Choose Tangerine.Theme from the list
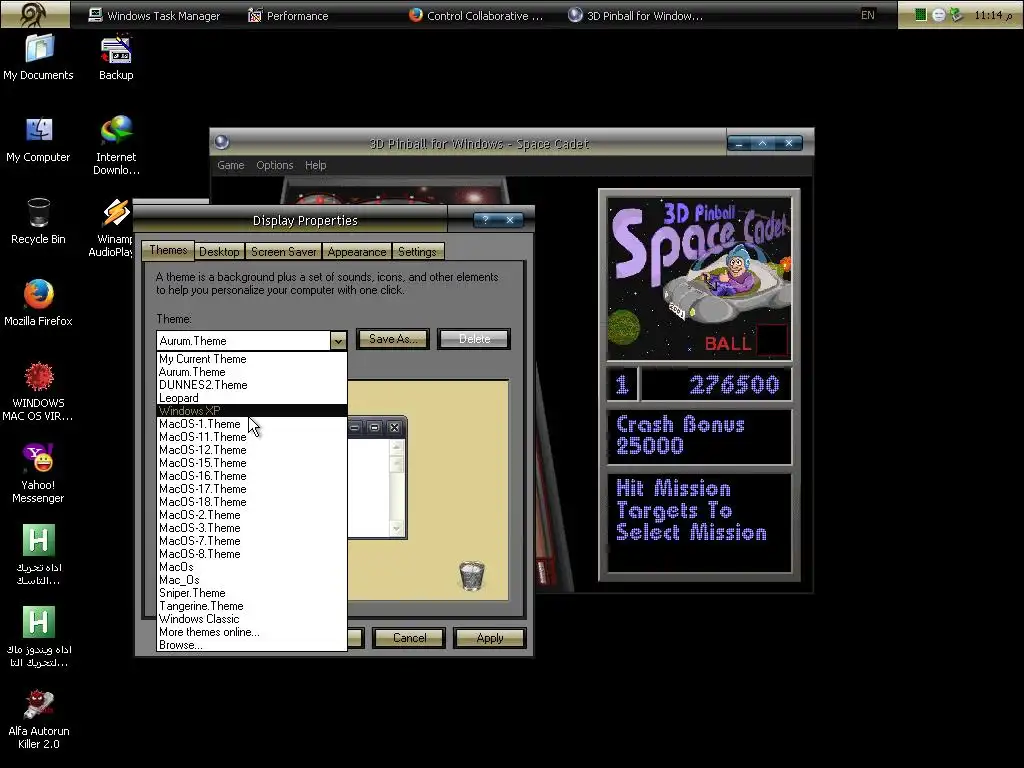 click(252, 606)
